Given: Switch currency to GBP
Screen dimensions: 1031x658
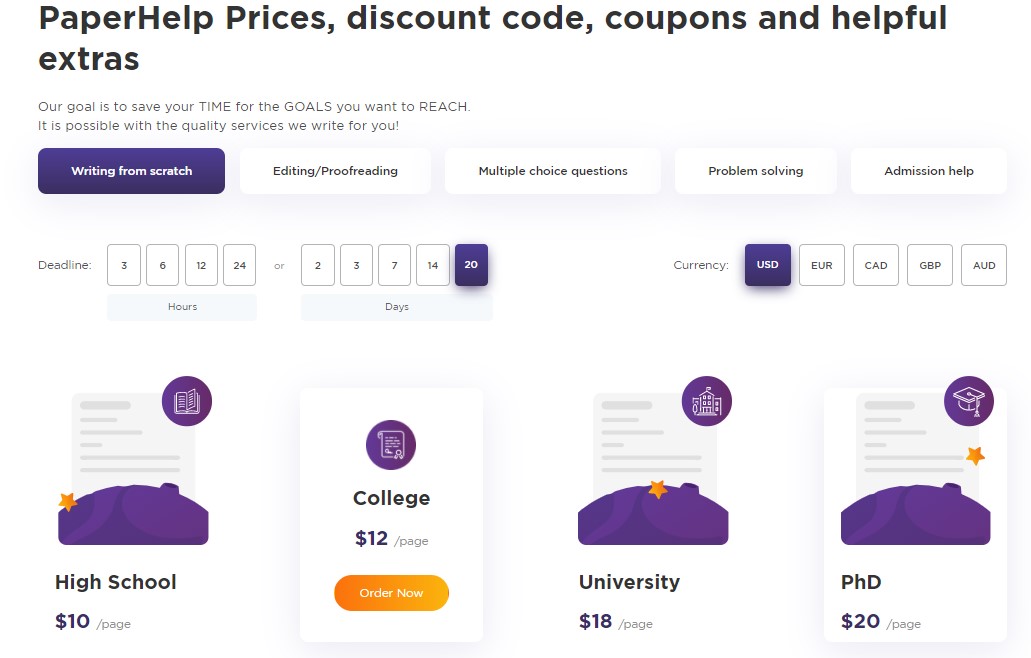Looking at the screenshot, I should tap(930, 265).
